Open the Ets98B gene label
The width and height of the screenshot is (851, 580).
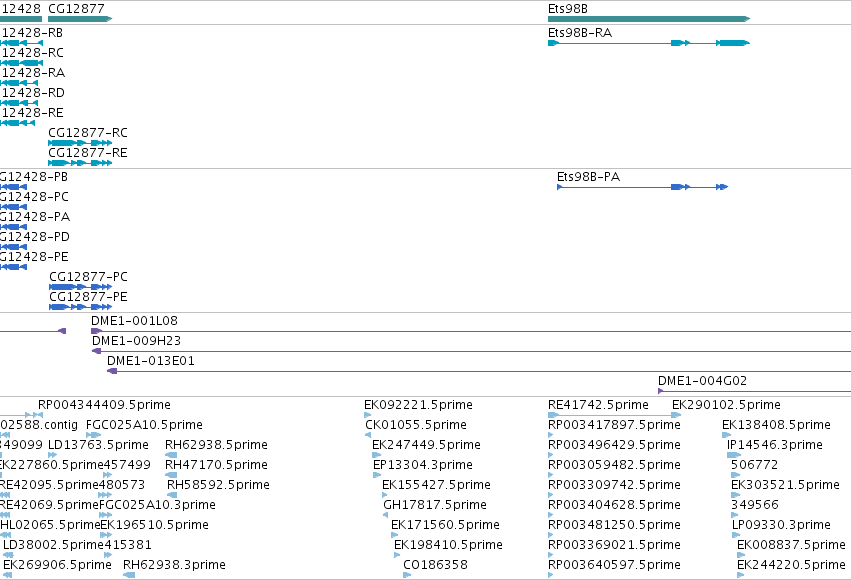(568, 9)
